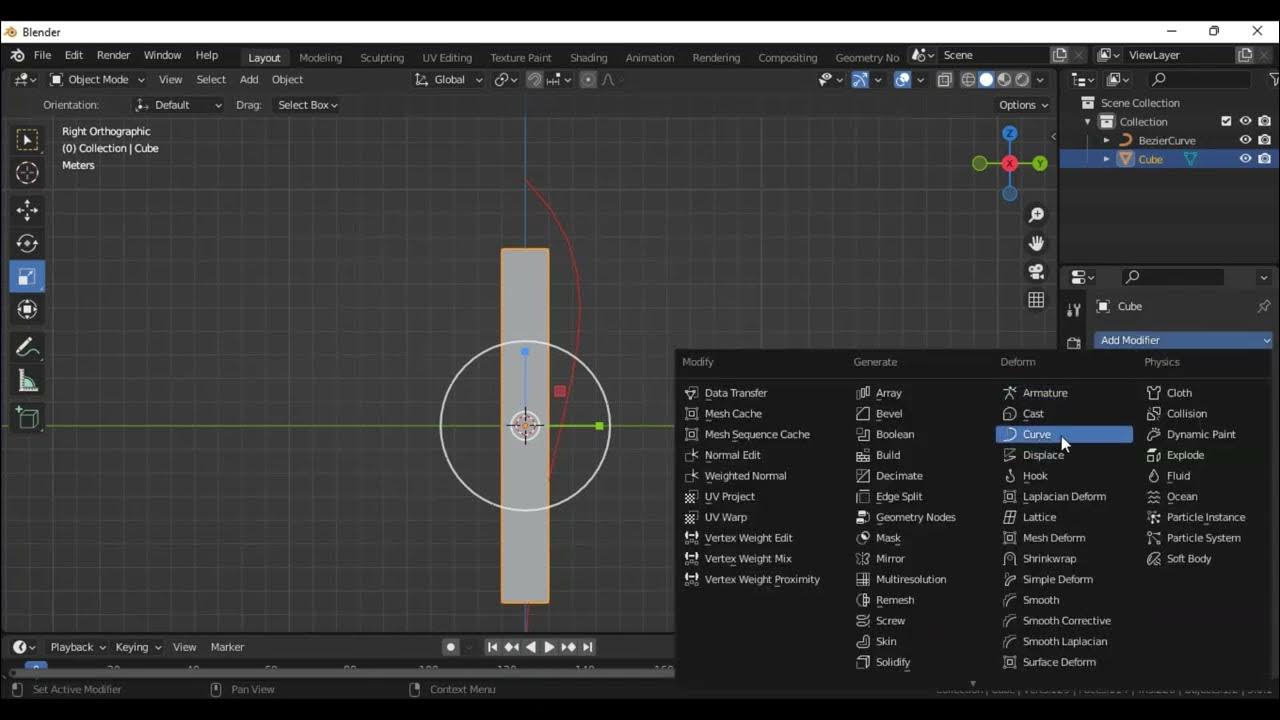Image resolution: width=1280 pixels, height=720 pixels.
Task: Toggle snapping magnet in header
Action: (535, 80)
